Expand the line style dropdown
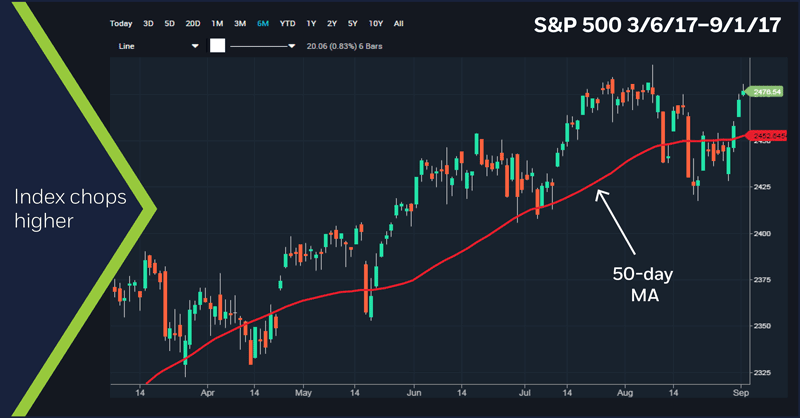 pyautogui.click(x=264, y=46)
